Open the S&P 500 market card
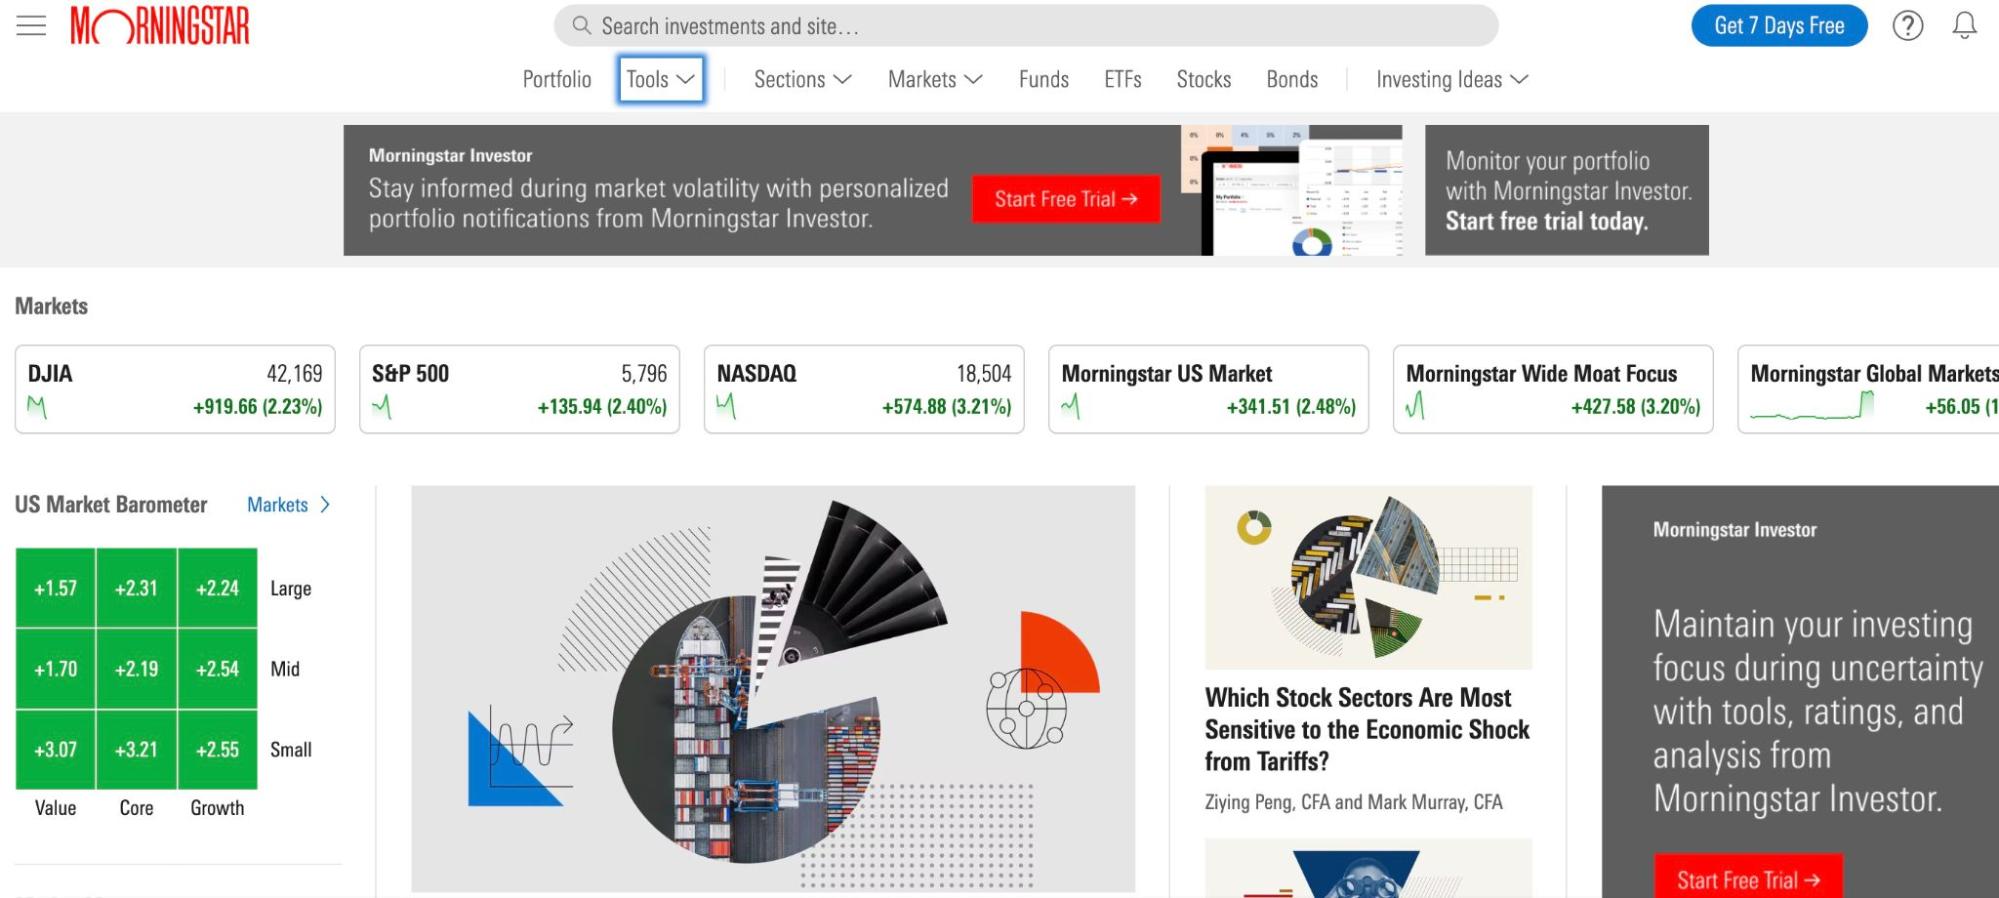 point(519,389)
